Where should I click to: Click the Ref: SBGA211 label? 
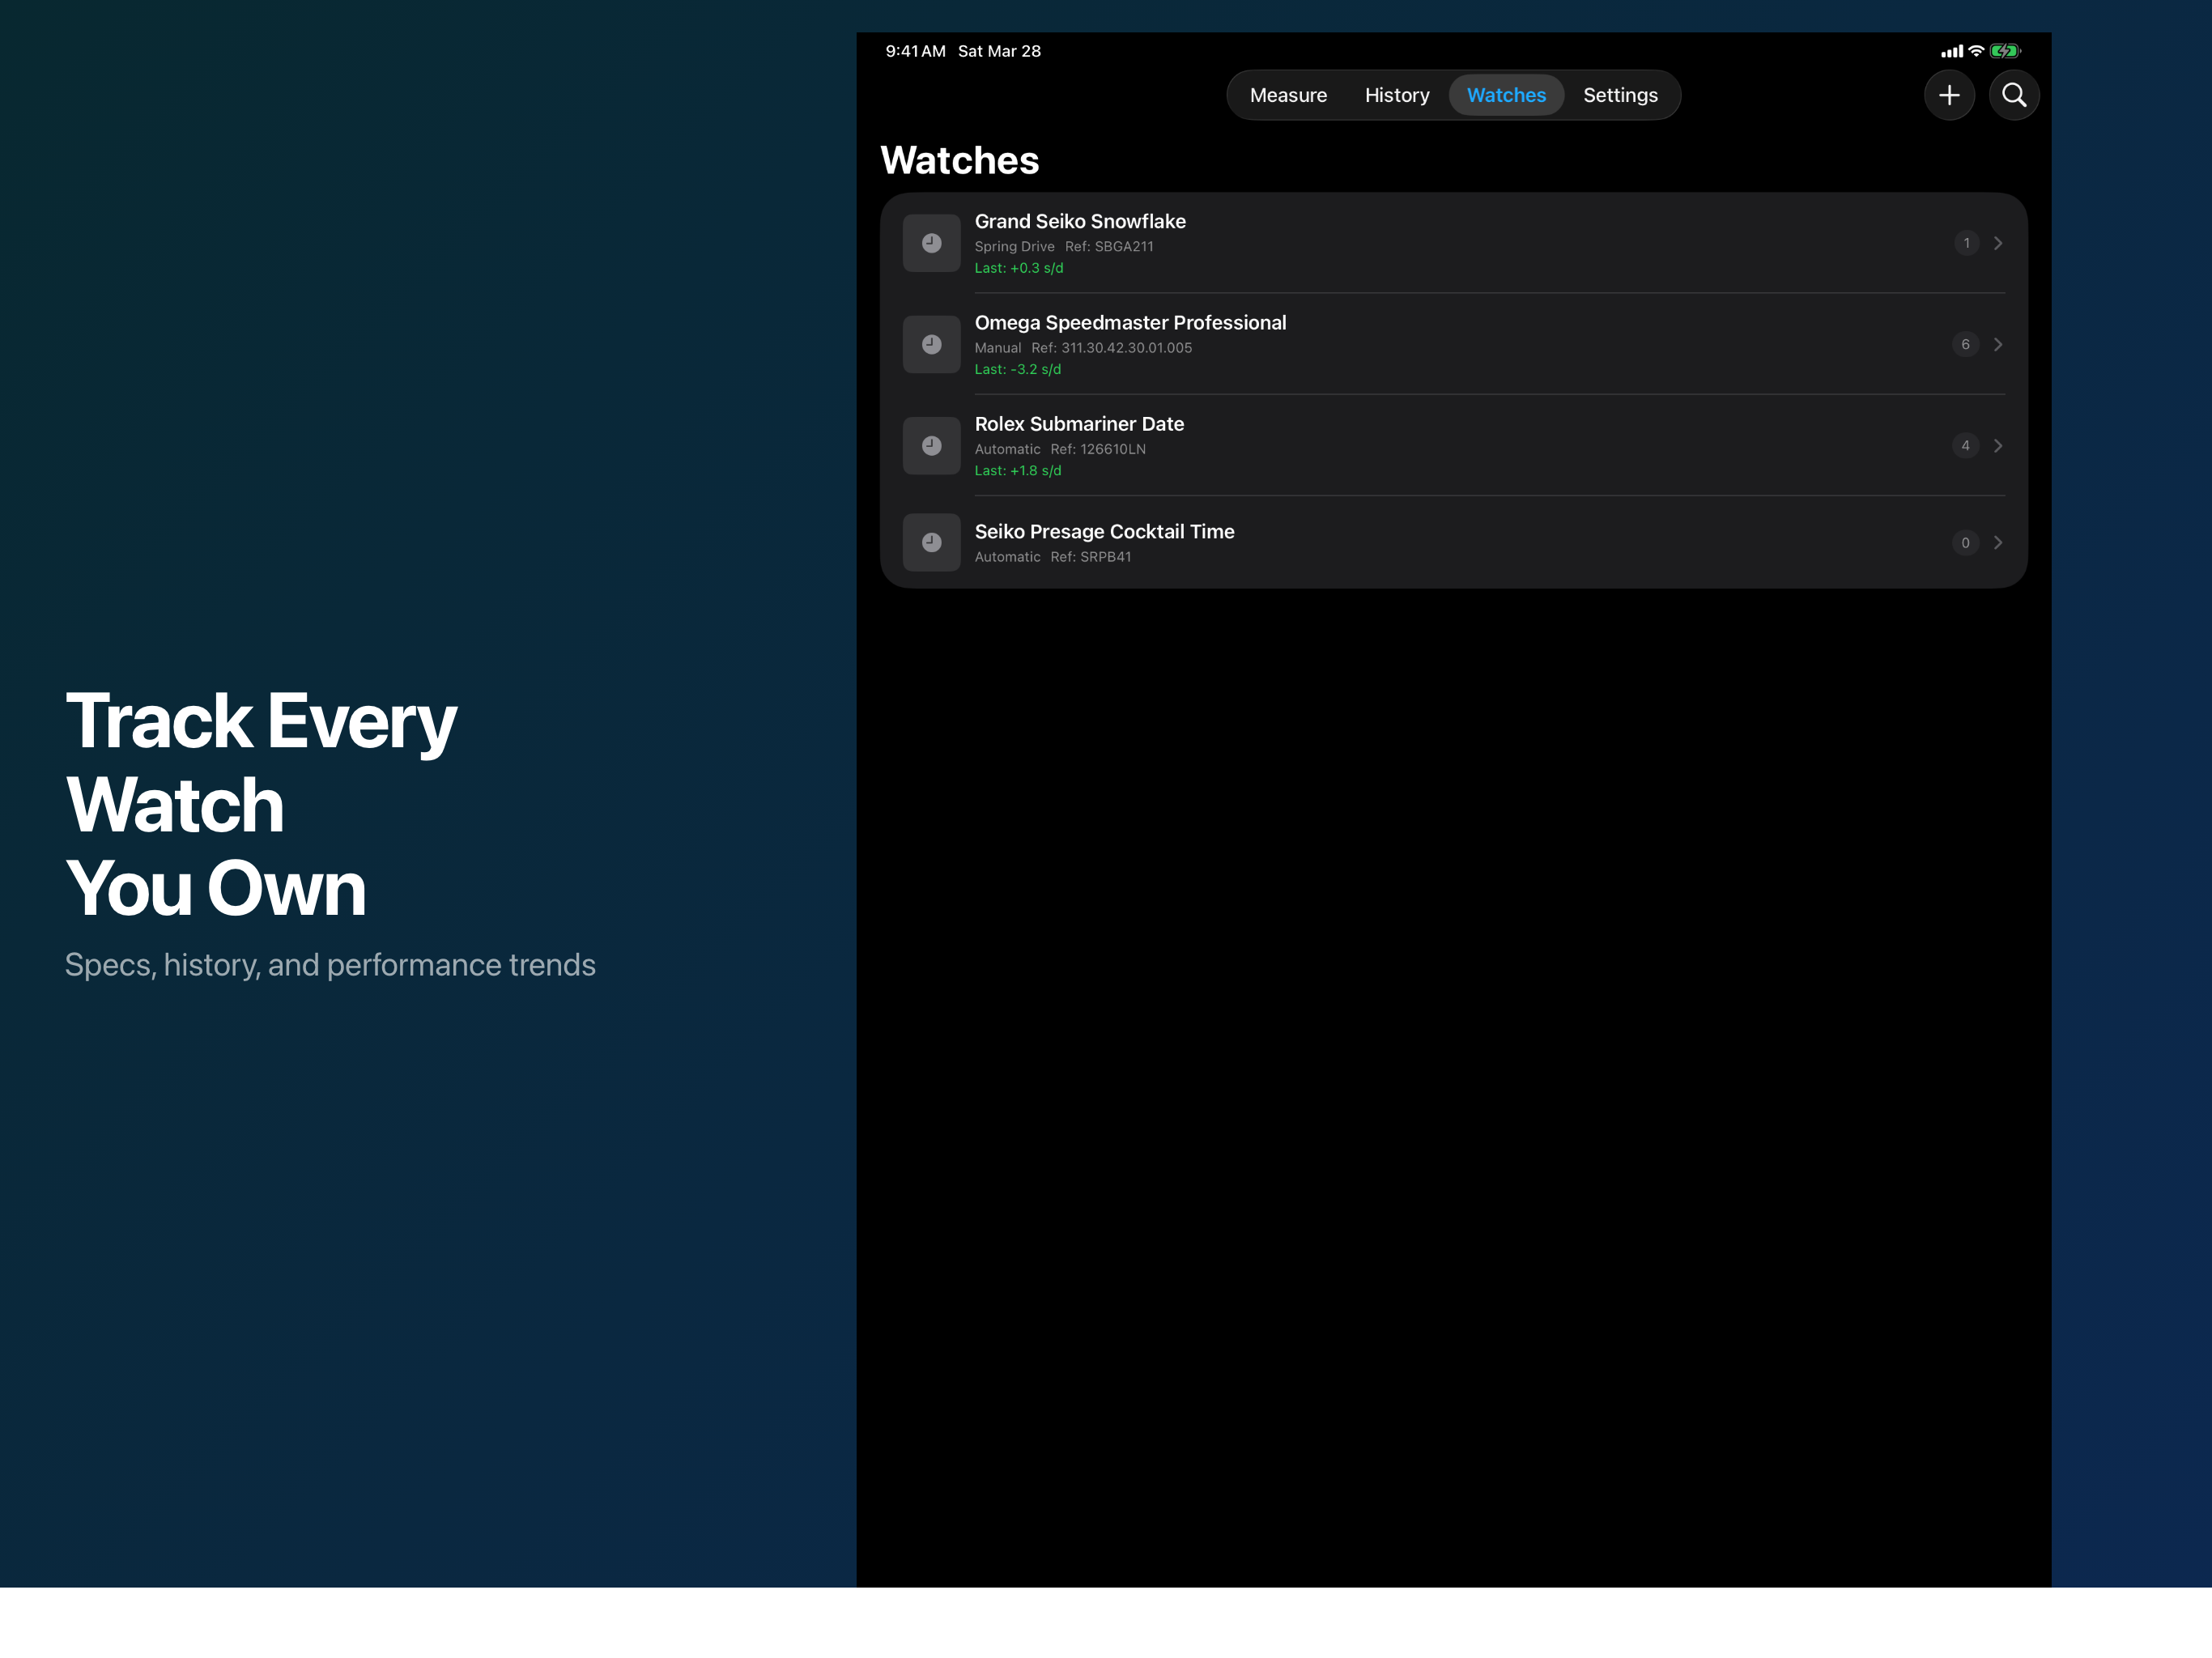coord(1108,246)
